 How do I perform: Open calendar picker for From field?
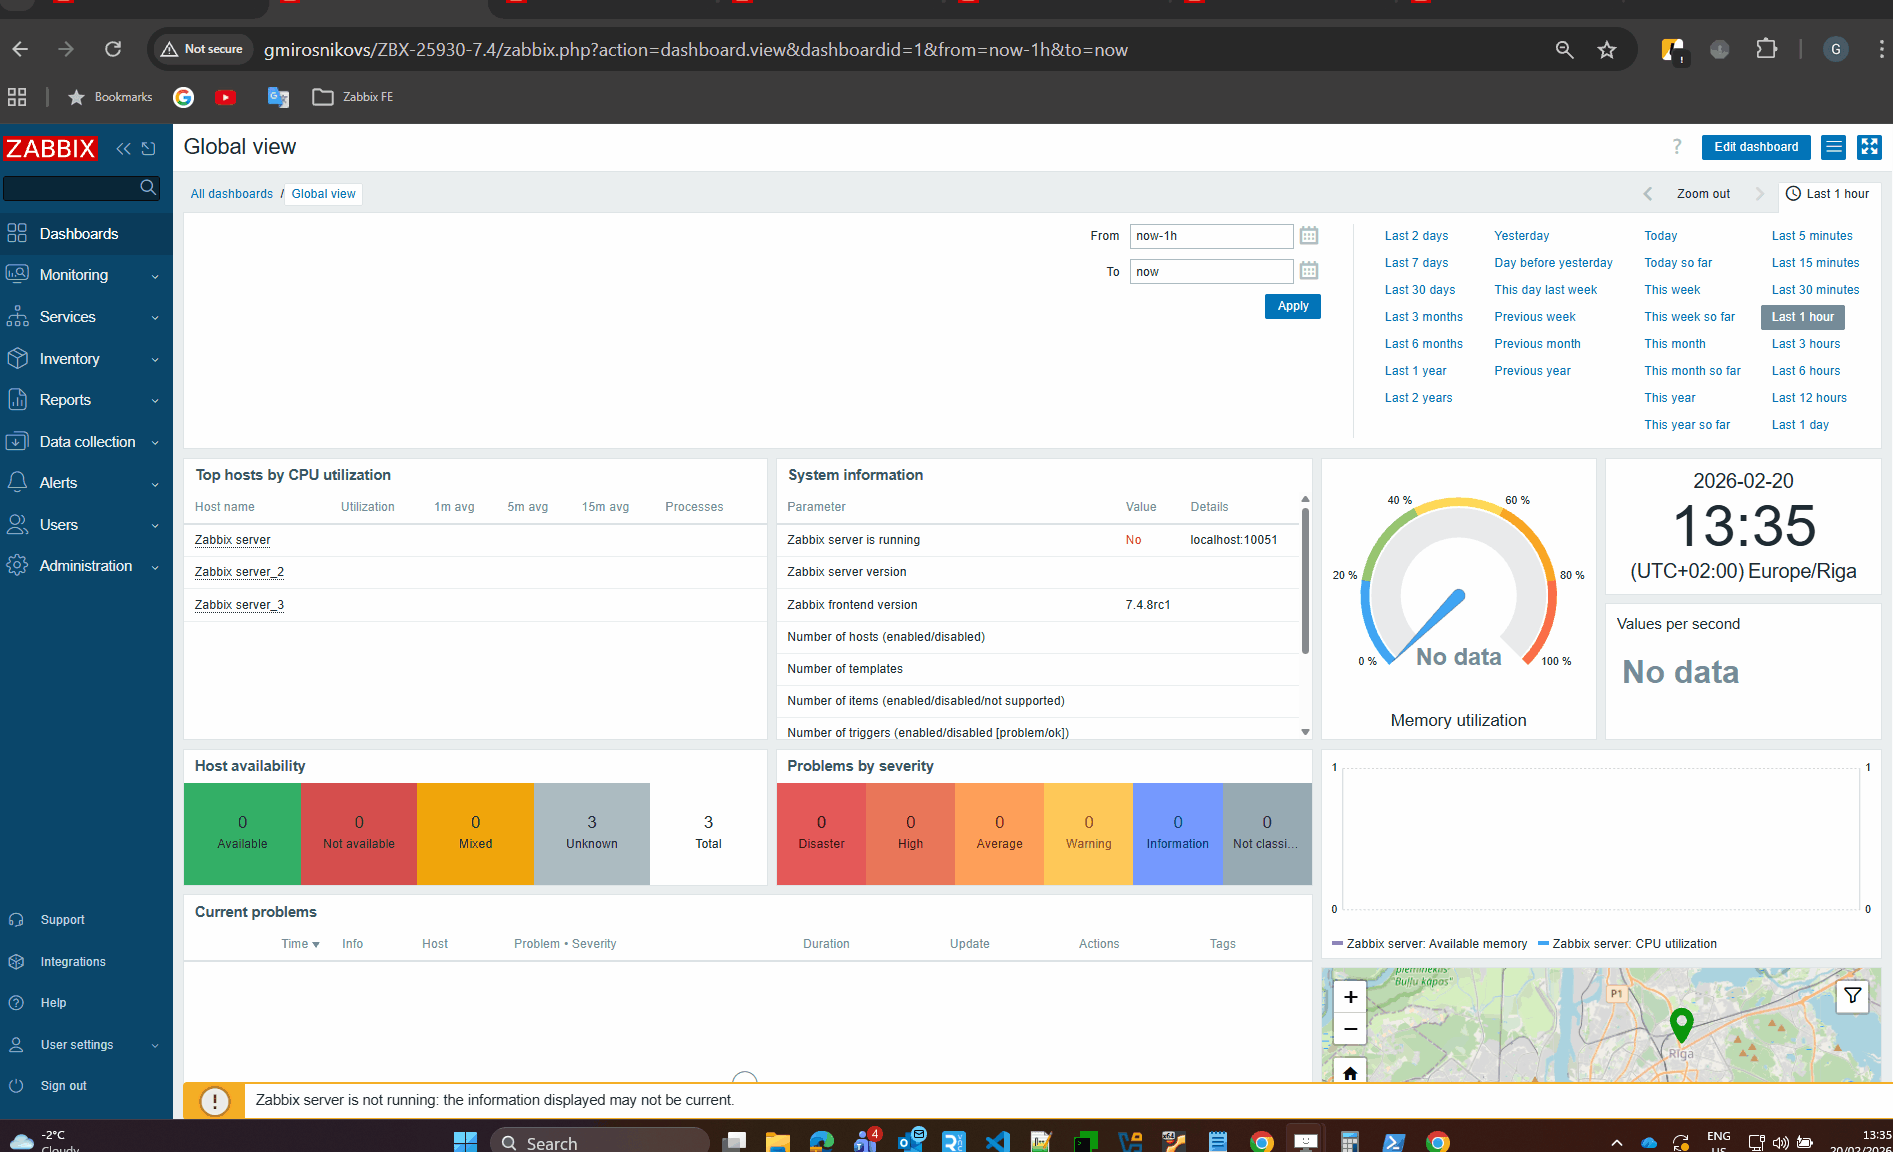coord(1308,236)
